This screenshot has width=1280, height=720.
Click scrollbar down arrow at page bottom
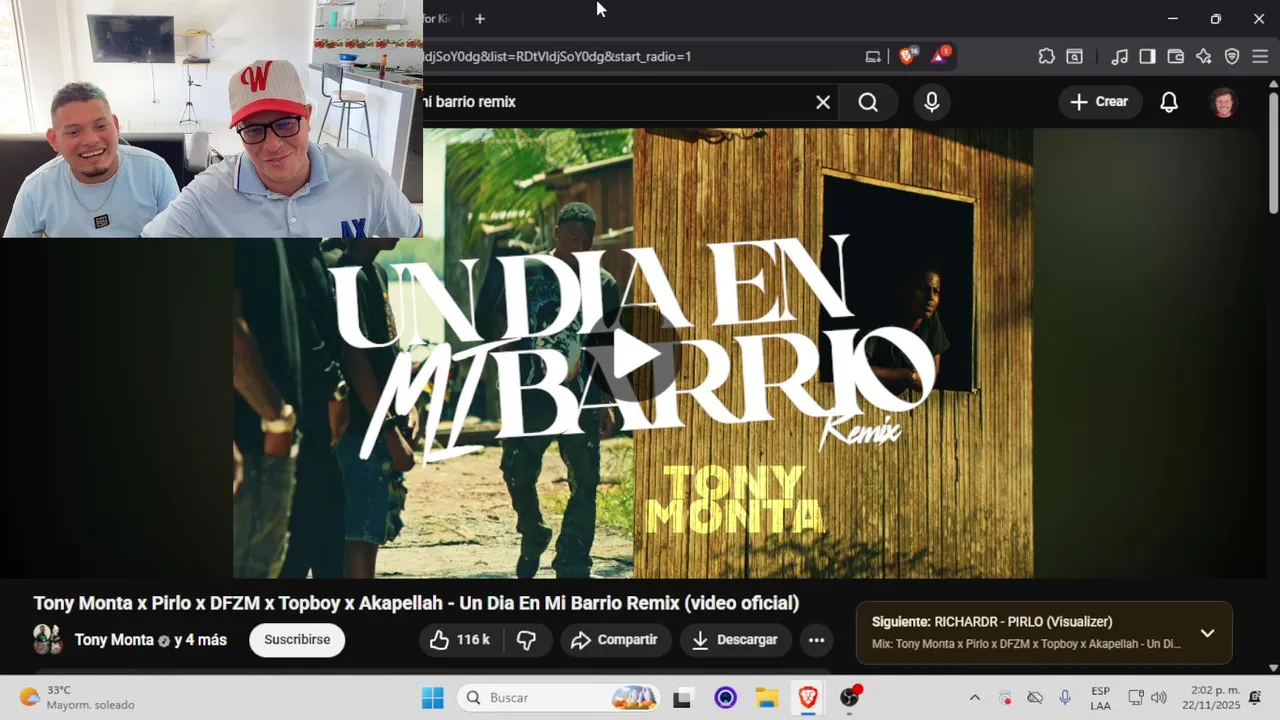pyautogui.click(x=1273, y=668)
